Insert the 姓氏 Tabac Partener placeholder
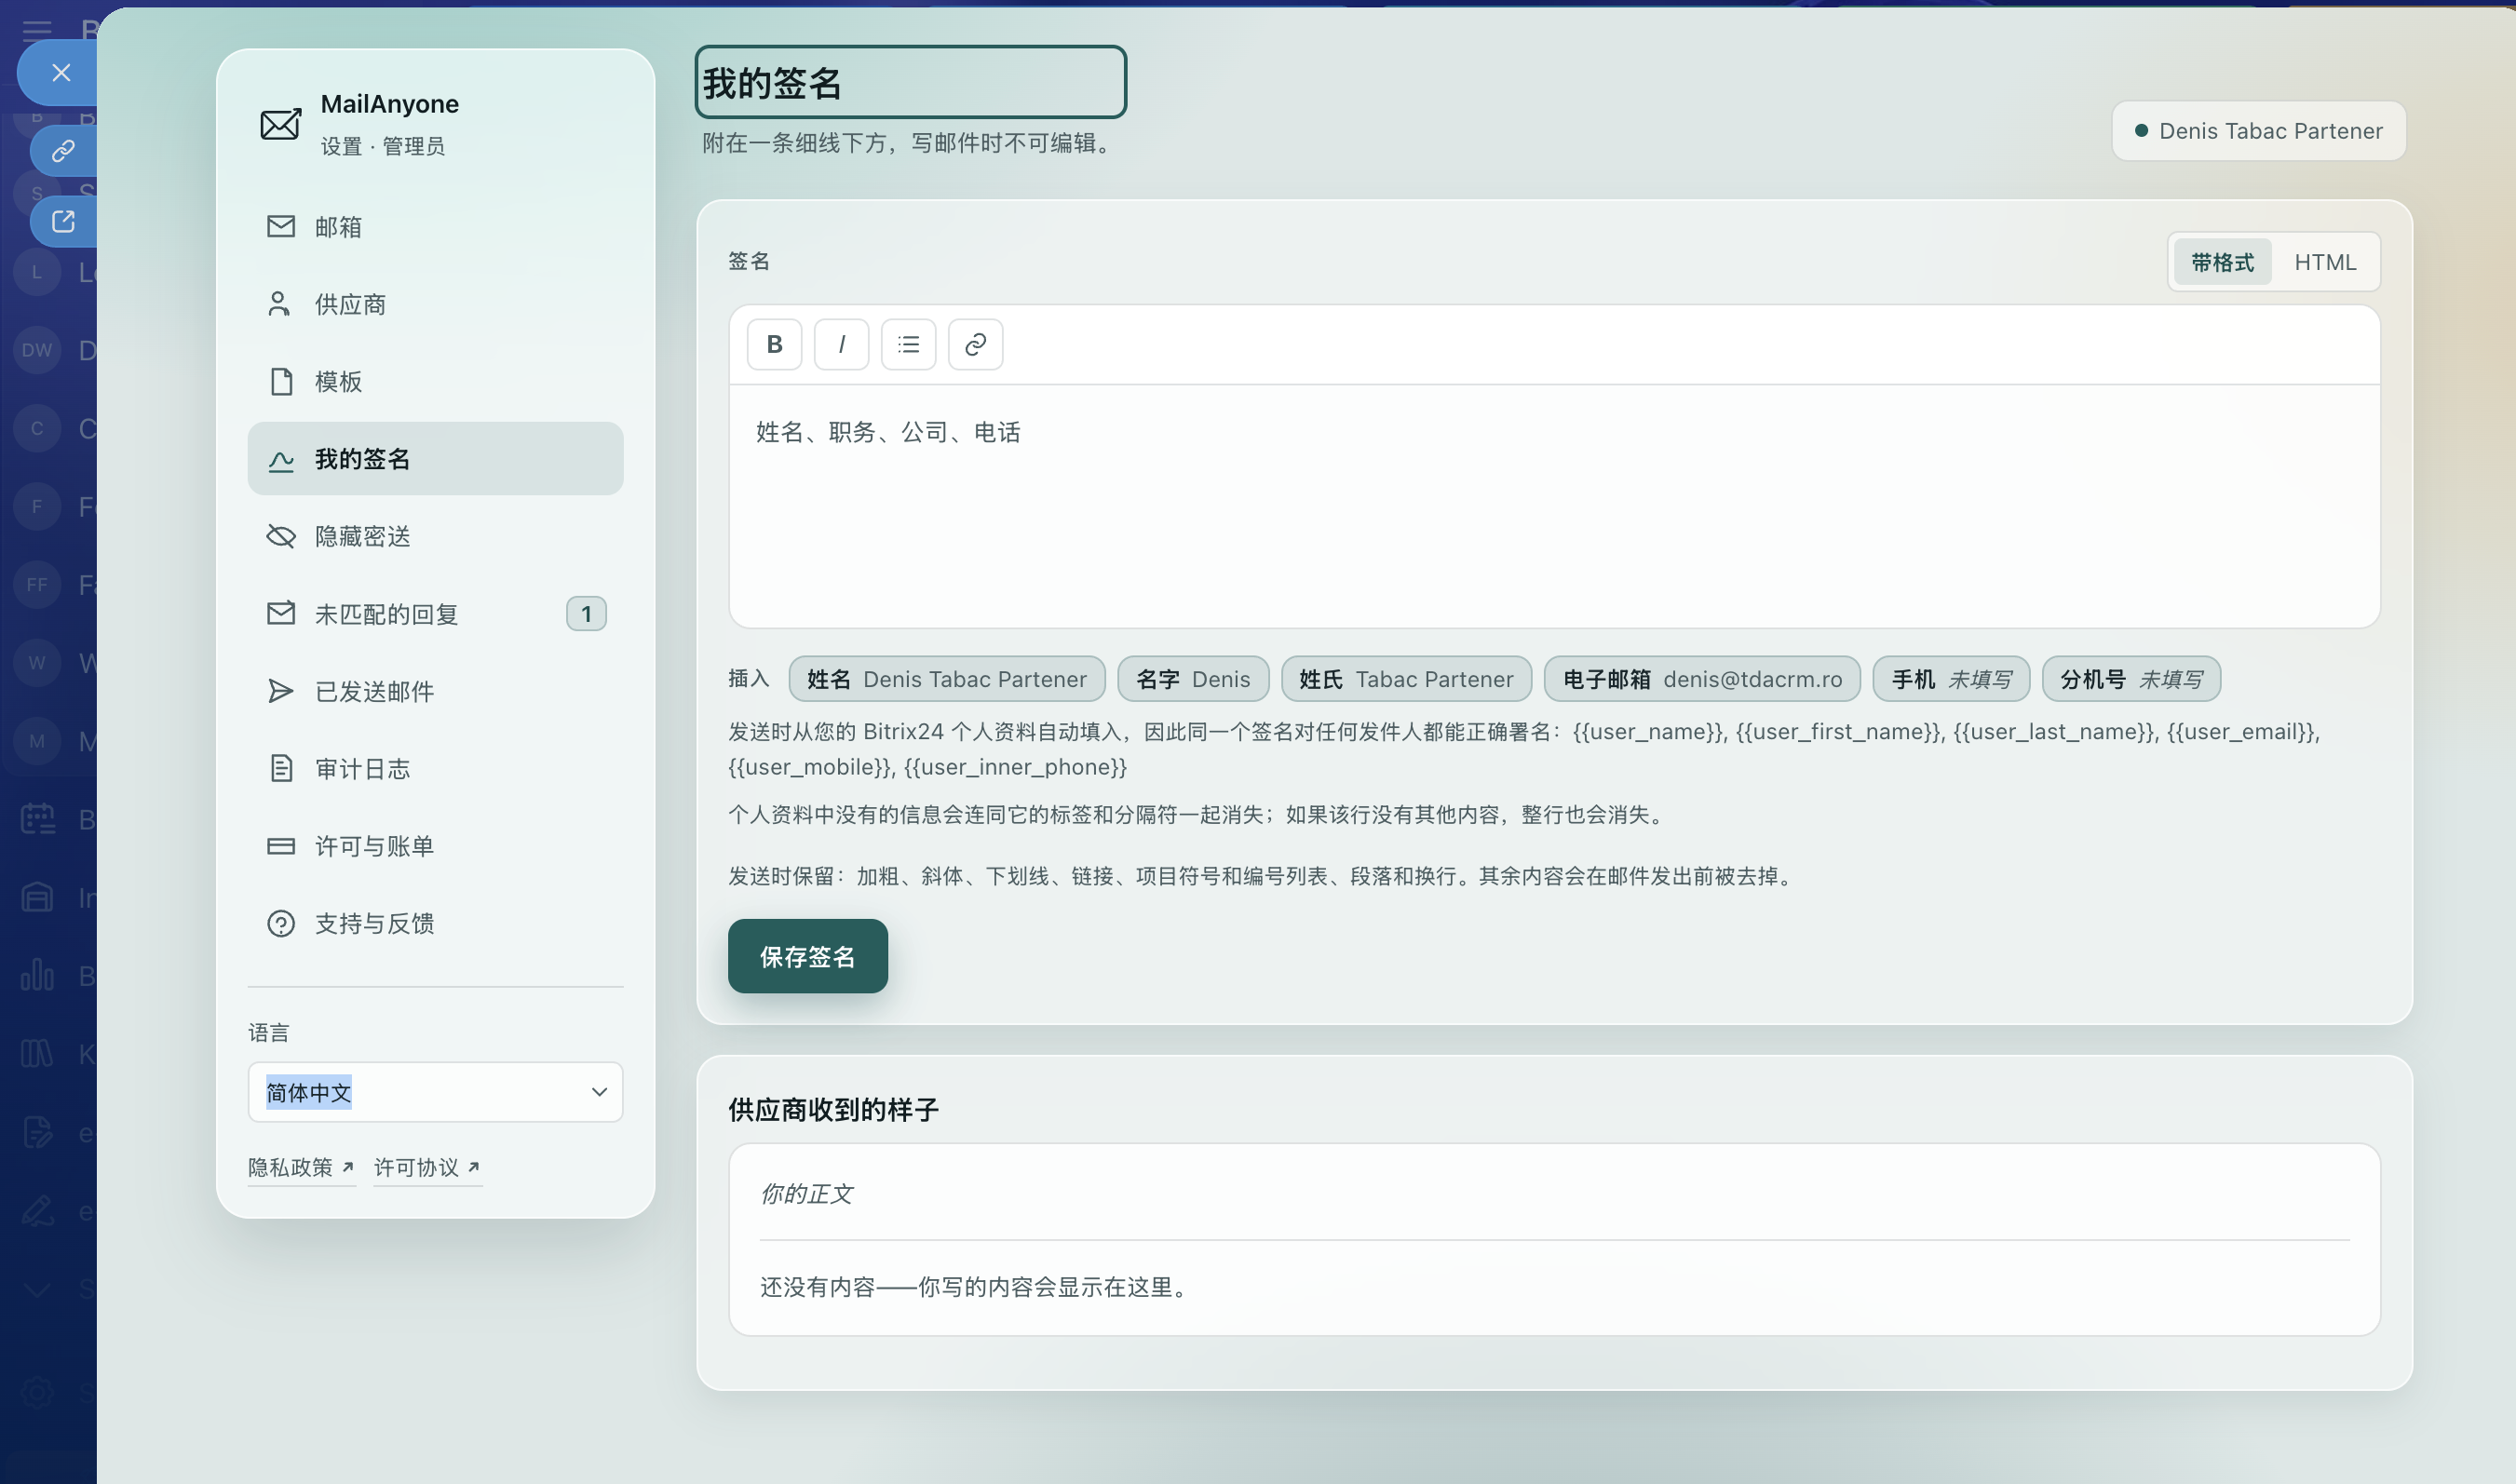Viewport: 2516px width, 1484px height. [x=1406, y=679]
